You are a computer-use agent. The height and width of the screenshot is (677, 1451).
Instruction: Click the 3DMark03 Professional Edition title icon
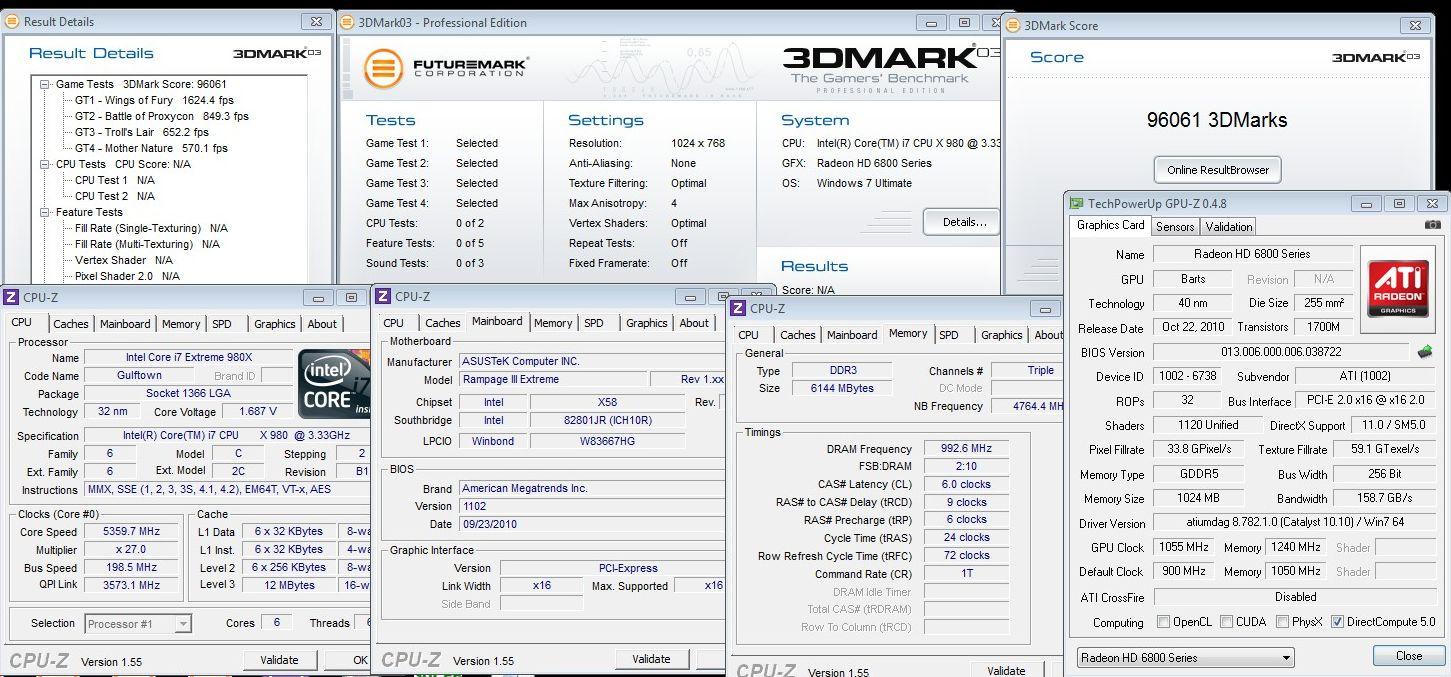click(x=347, y=22)
